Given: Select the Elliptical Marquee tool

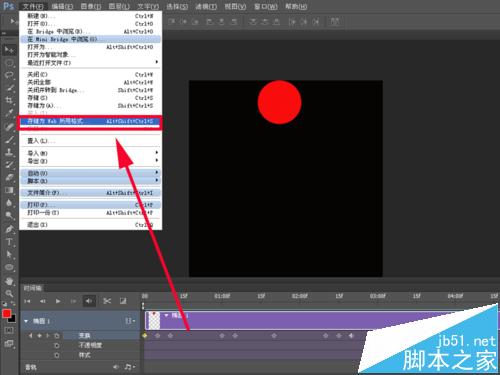Looking at the screenshot, I should point(9,63).
